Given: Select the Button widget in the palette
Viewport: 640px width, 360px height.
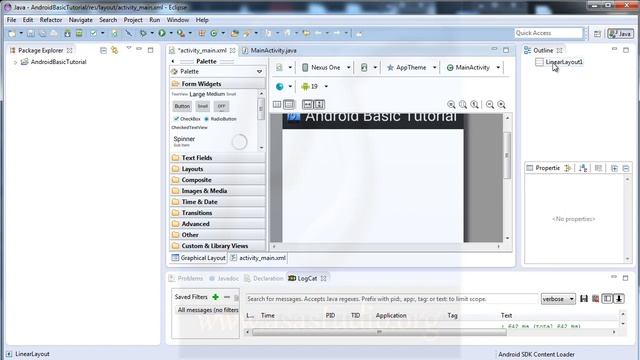Looking at the screenshot, I should tap(182, 106).
